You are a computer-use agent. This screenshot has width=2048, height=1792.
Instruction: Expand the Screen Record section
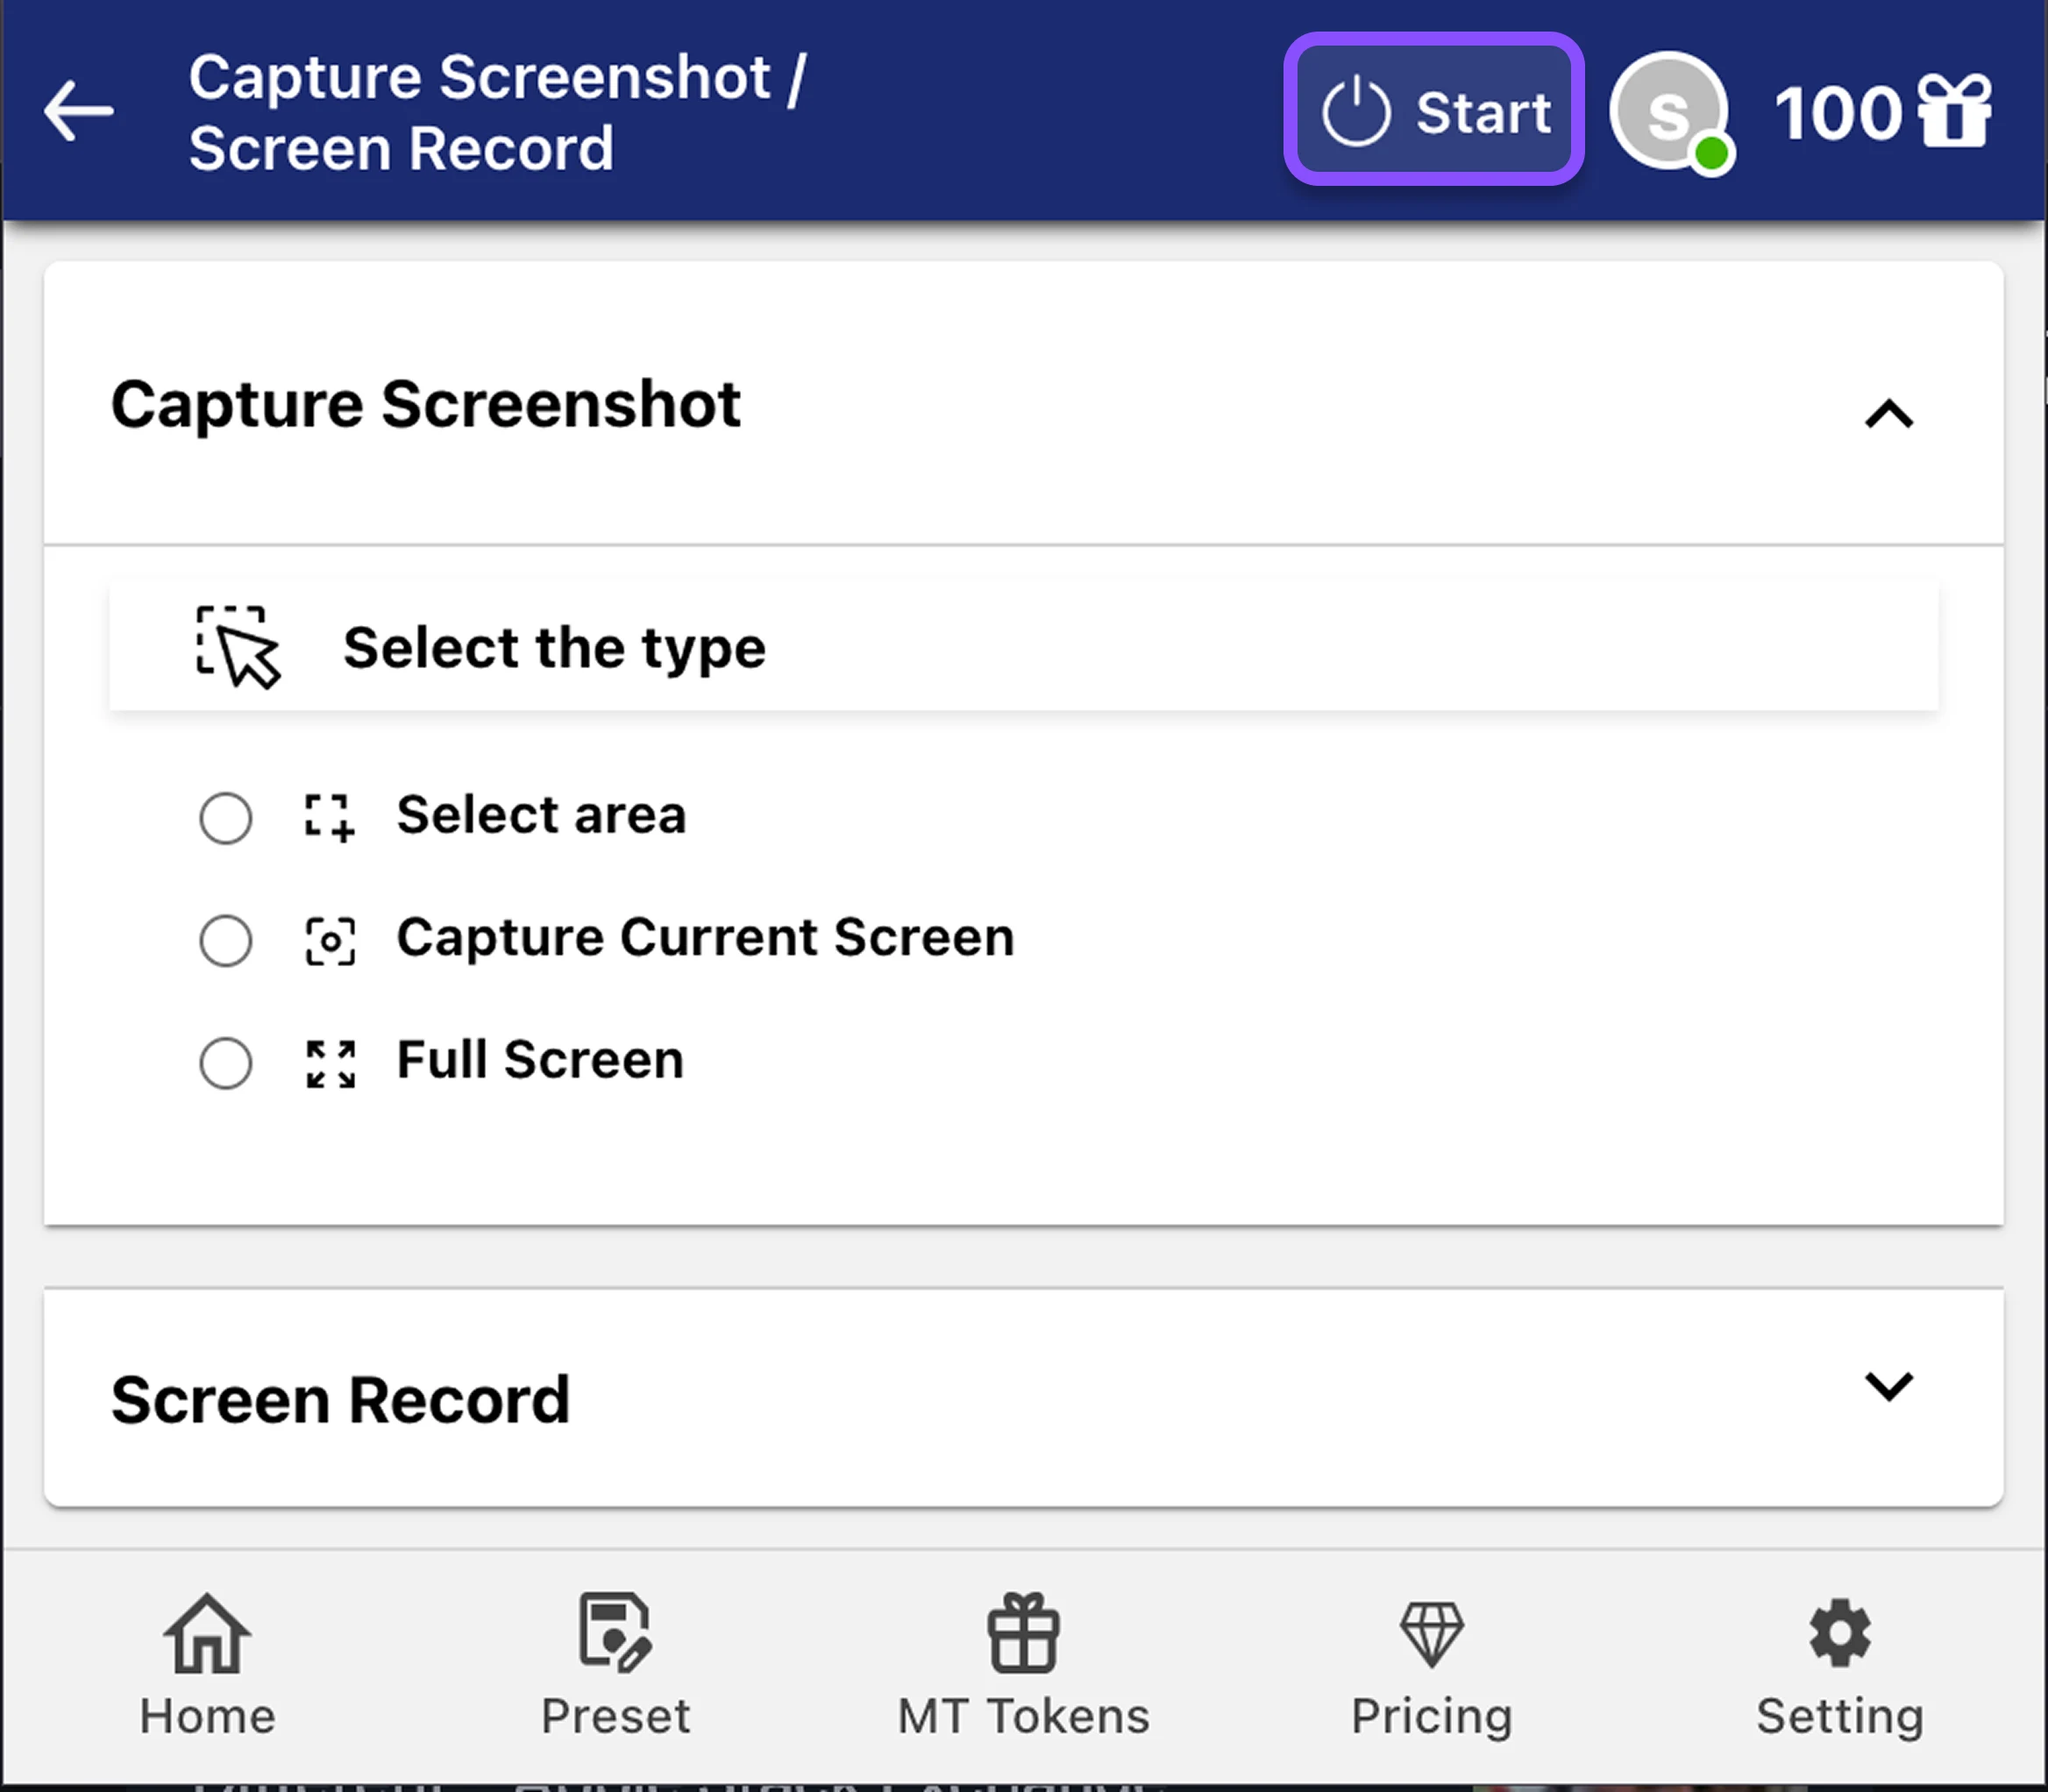click(1888, 1387)
